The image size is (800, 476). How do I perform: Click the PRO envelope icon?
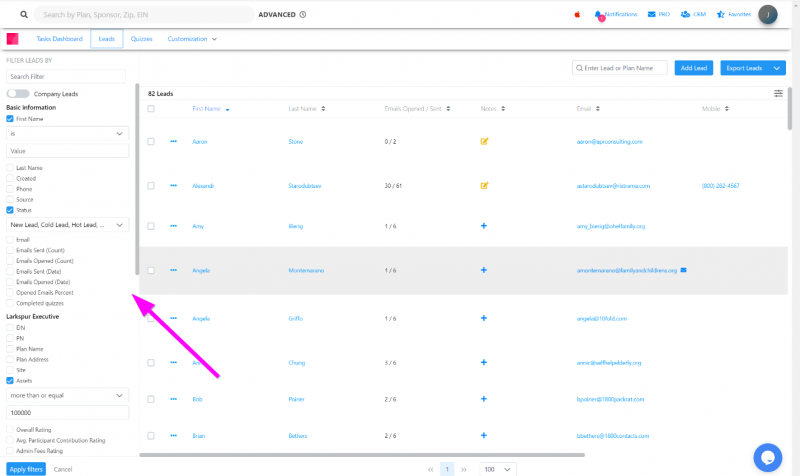click(x=652, y=15)
